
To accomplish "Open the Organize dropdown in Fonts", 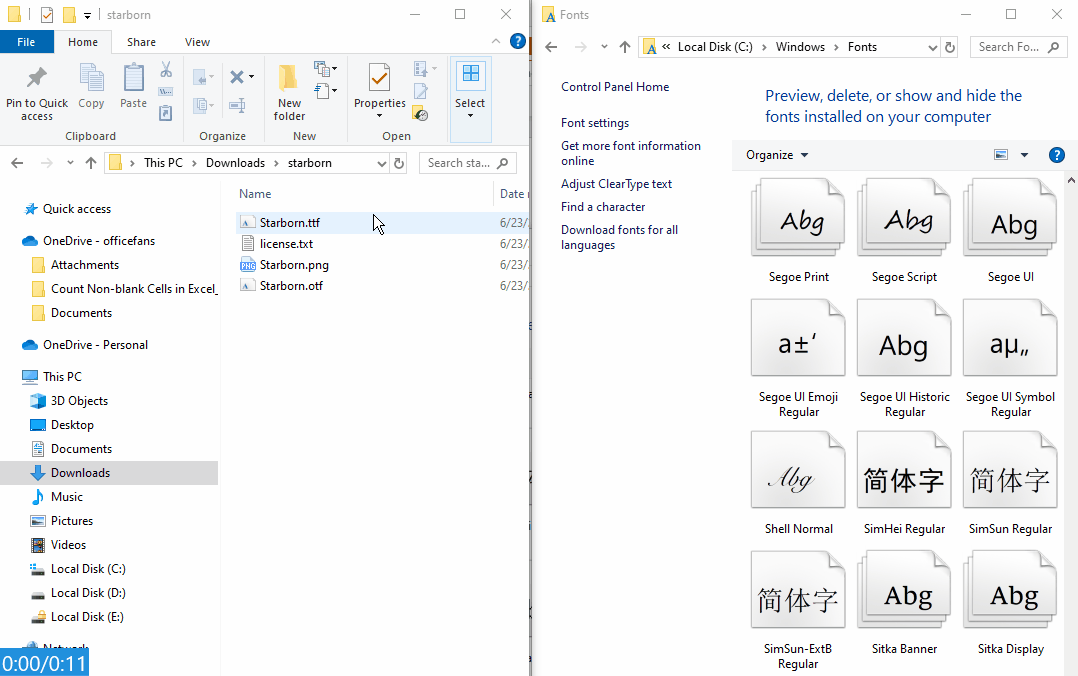I will coord(777,155).
